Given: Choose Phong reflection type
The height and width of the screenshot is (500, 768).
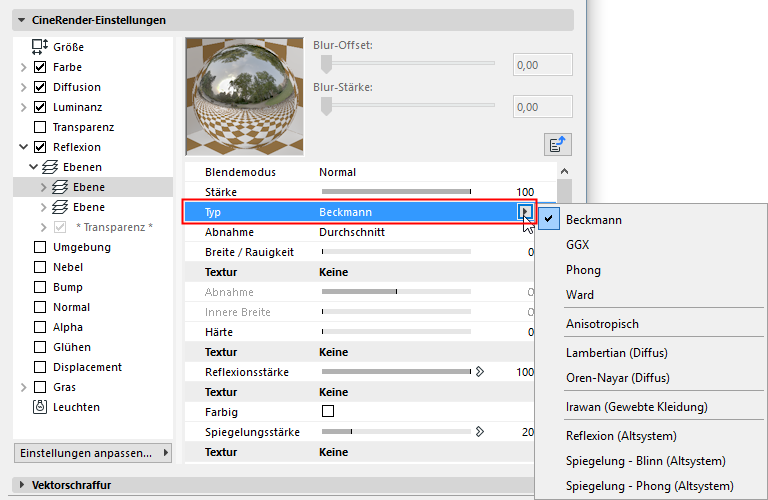Looking at the screenshot, I should point(583,270).
